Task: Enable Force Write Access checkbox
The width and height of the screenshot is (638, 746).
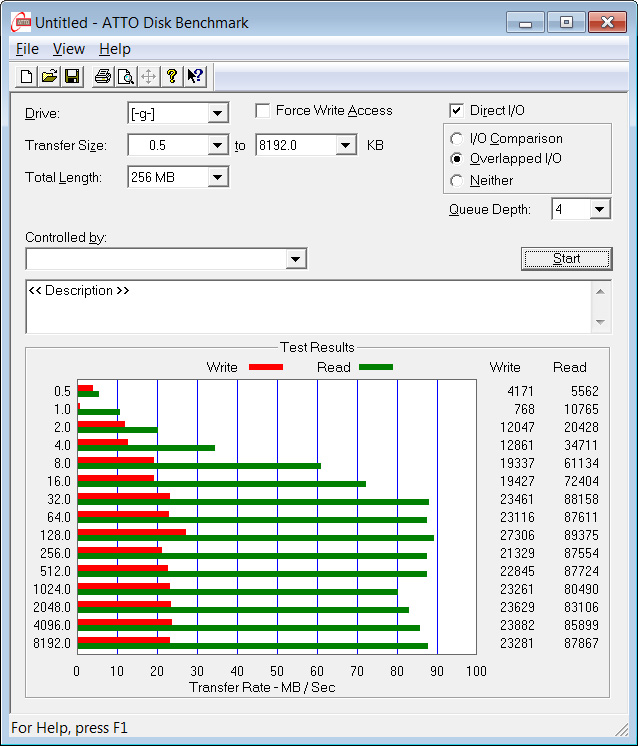Action: pyautogui.click(x=263, y=110)
